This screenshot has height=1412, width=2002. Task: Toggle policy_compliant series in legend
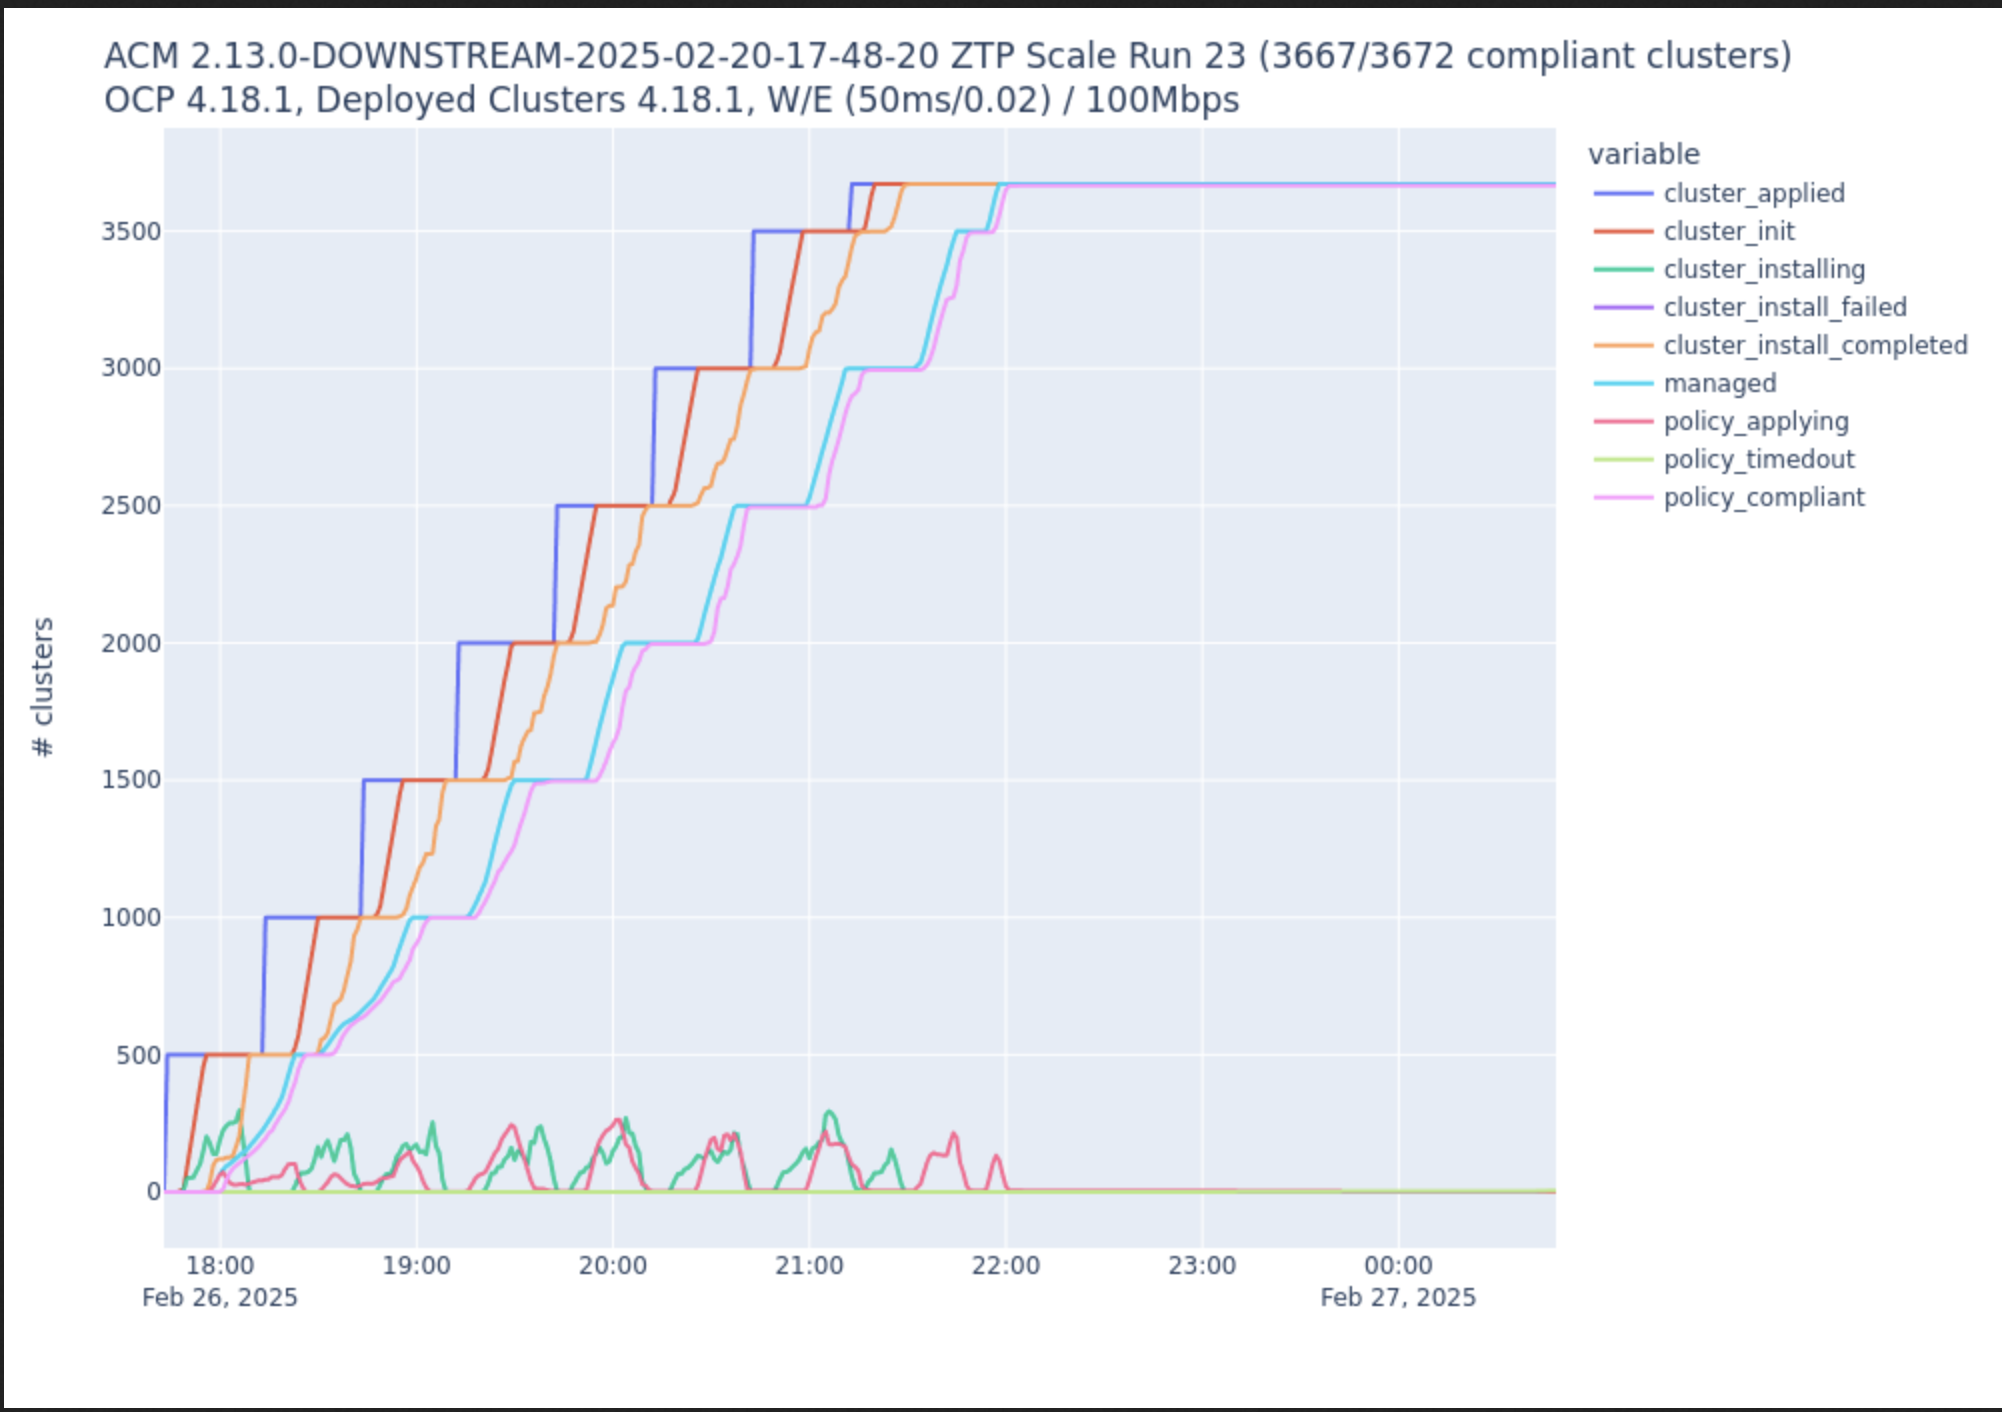[x=1763, y=497]
